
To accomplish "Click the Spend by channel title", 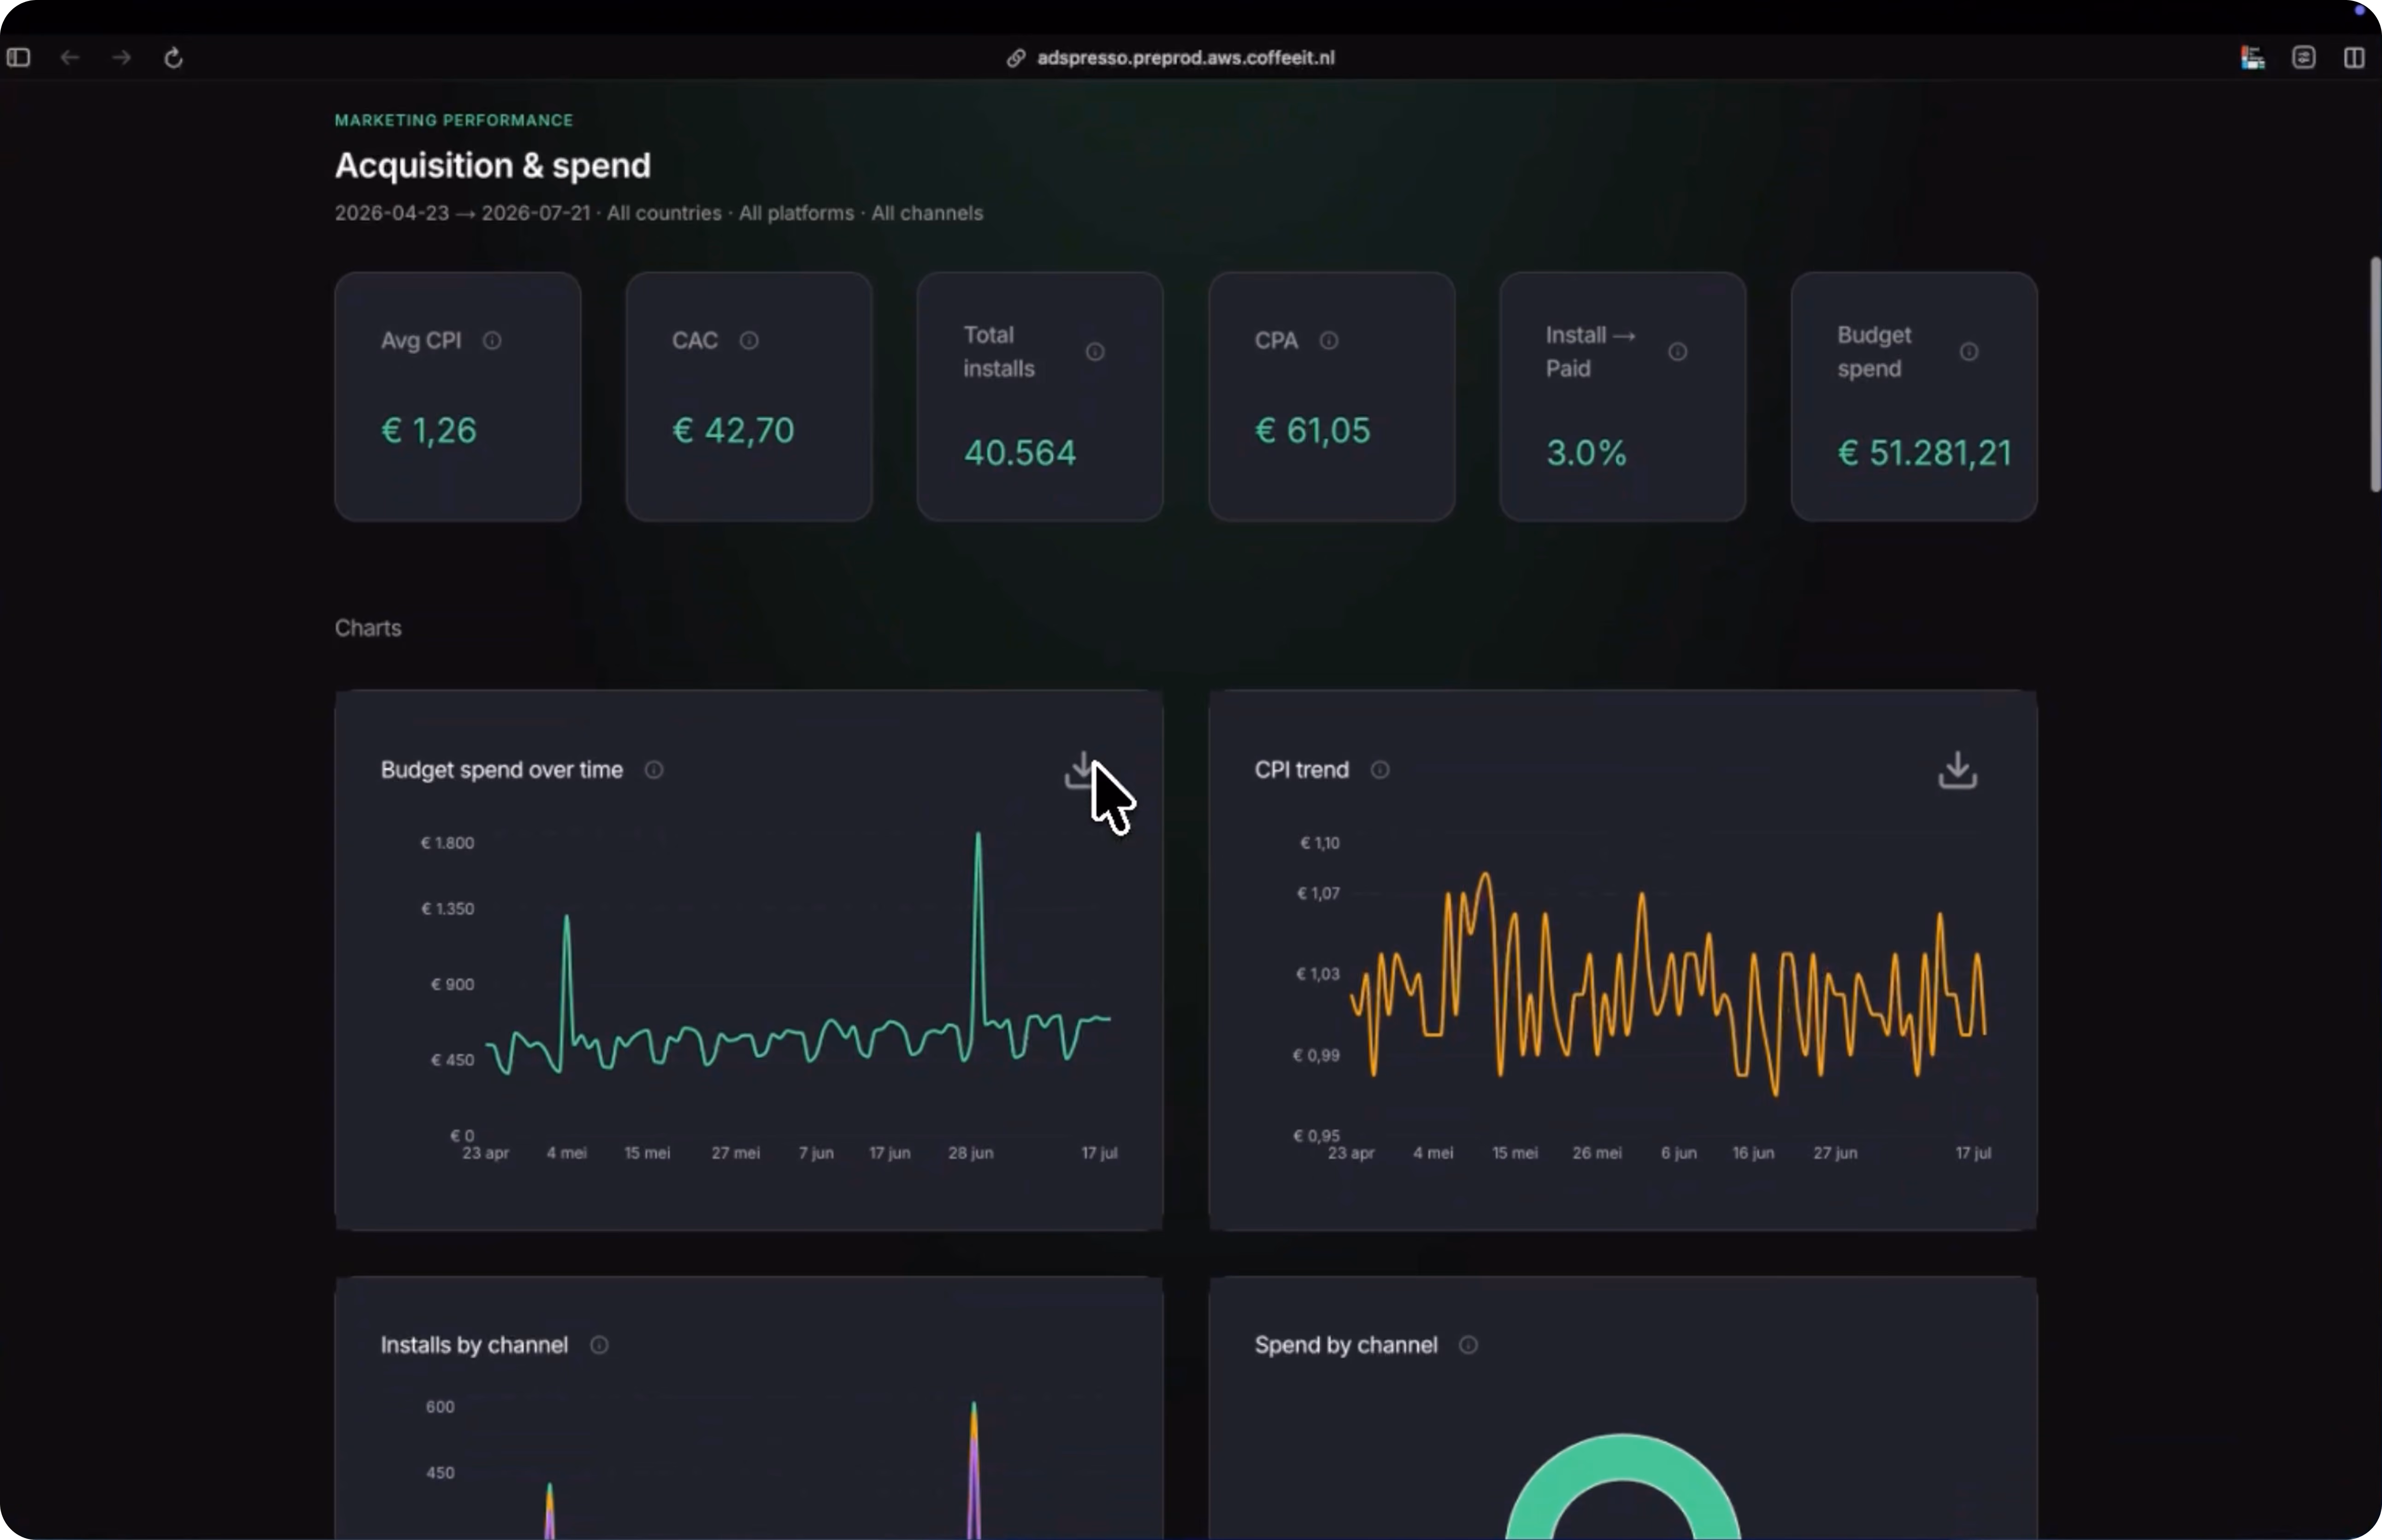I will click(x=1345, y=1345).
